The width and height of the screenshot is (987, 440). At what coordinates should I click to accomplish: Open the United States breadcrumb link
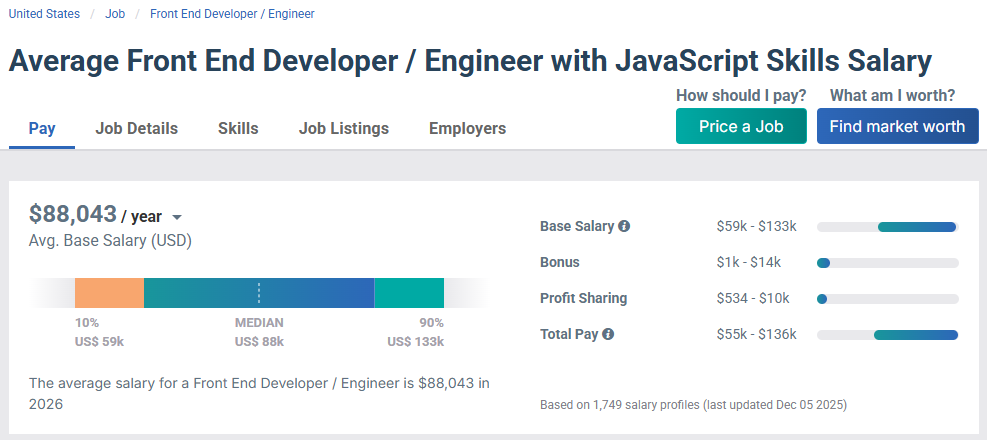tap(44, 14)
